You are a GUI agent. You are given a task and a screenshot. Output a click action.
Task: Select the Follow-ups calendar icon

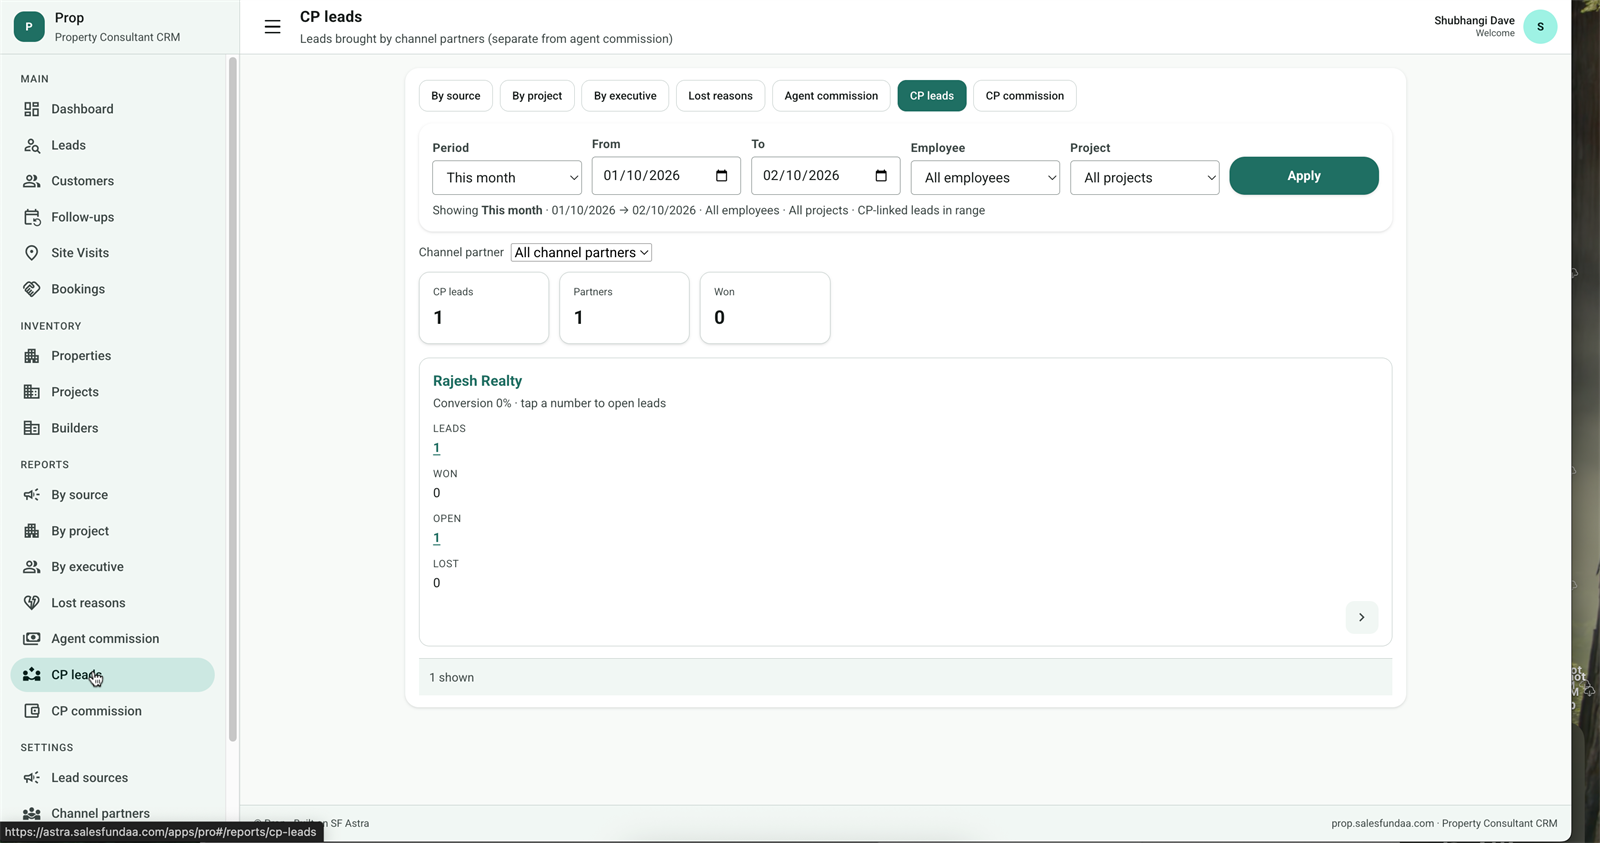(x=32, y=217)
